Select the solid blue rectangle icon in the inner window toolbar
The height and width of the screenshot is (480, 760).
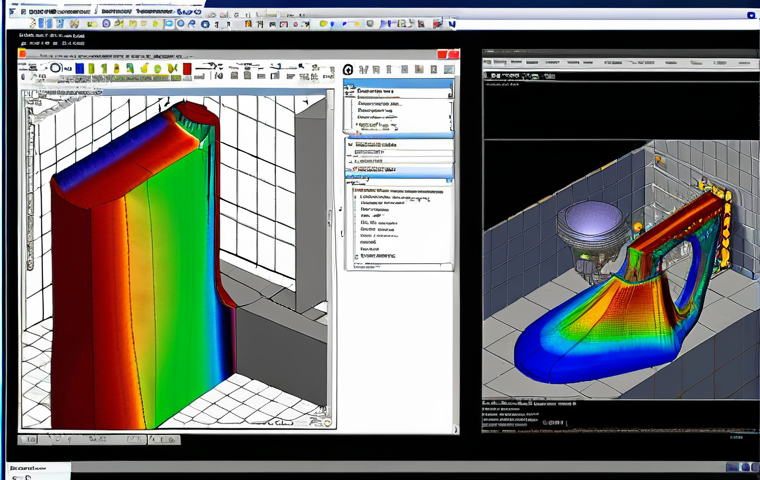[x=79, y=68]
